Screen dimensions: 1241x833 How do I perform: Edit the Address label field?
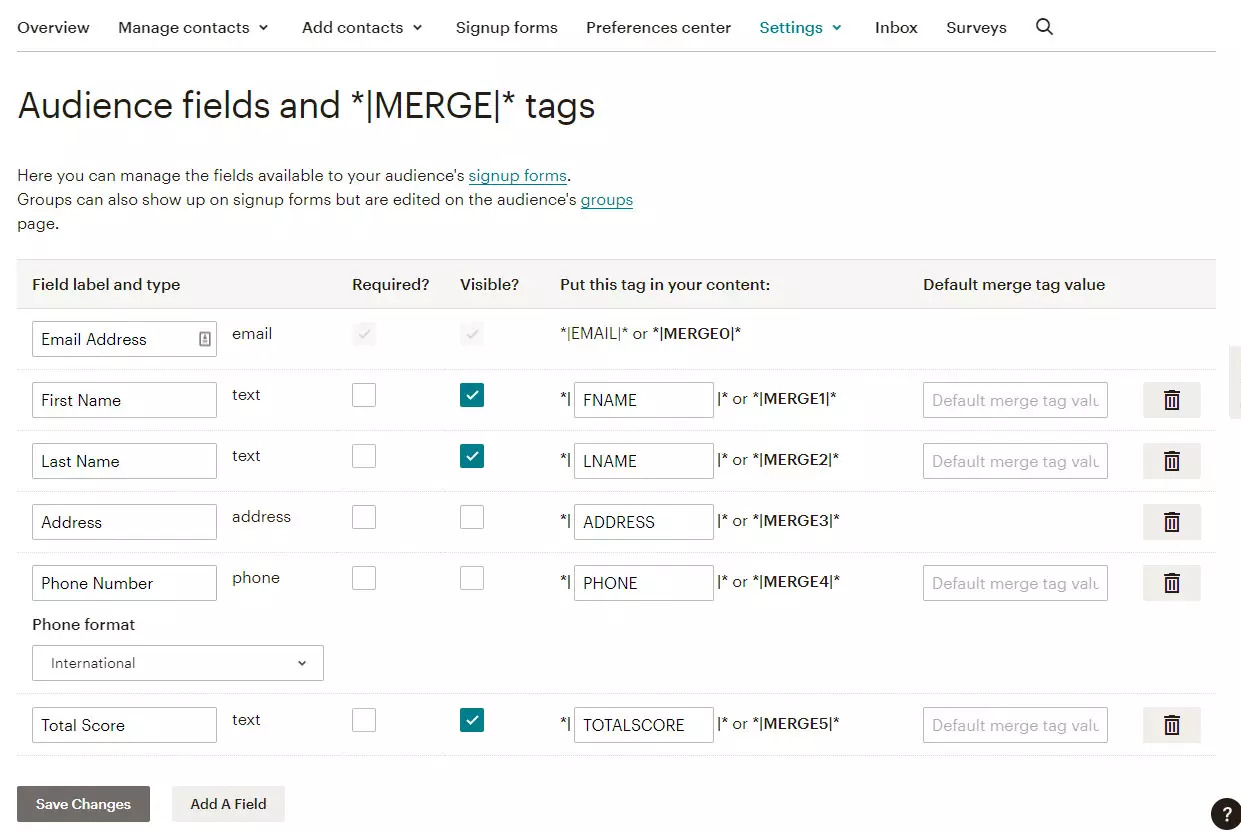click(124, 522)
